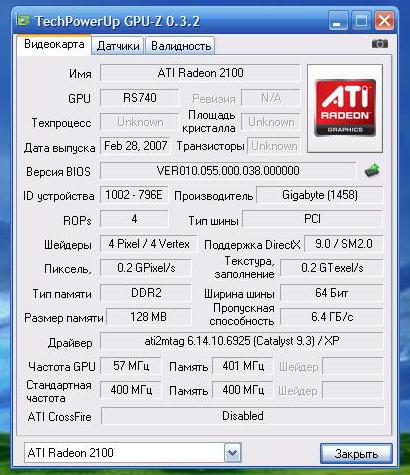The width and height of the screenshot is (410, 475).
Task: Click the Драйвер label
Action: [70, 343]
